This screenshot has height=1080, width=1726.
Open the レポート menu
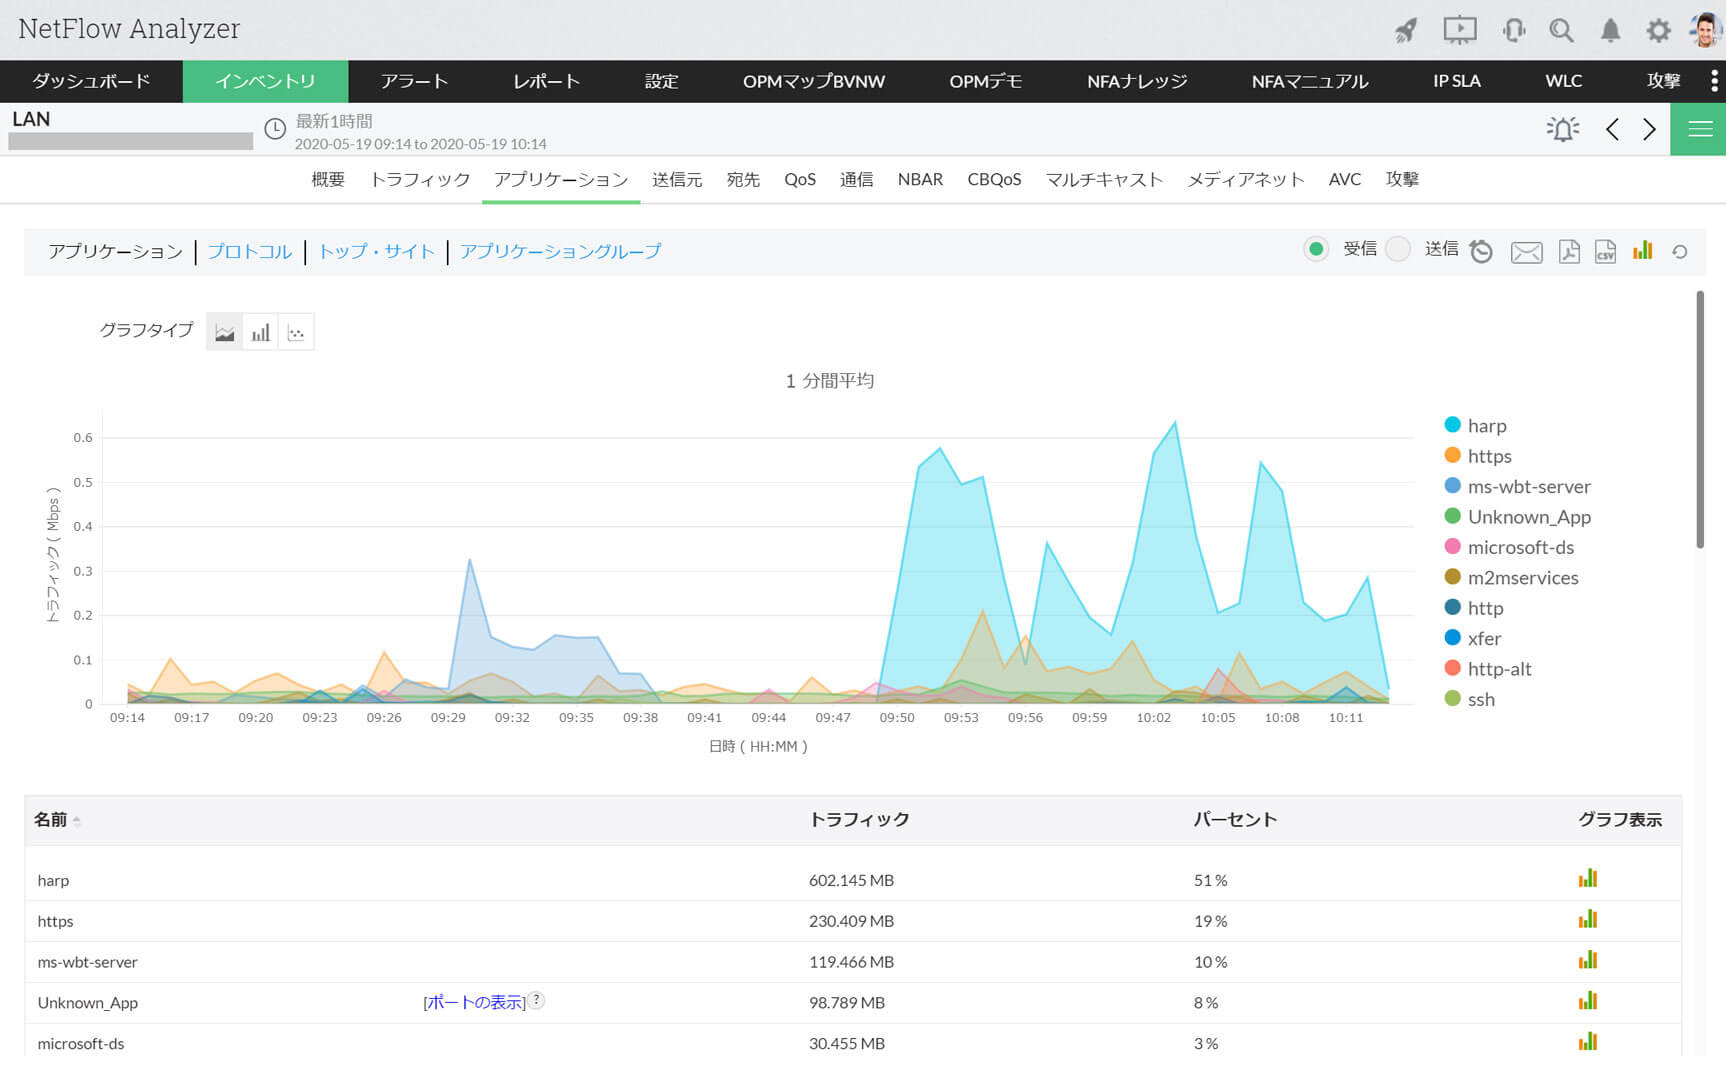click(546, 81)
